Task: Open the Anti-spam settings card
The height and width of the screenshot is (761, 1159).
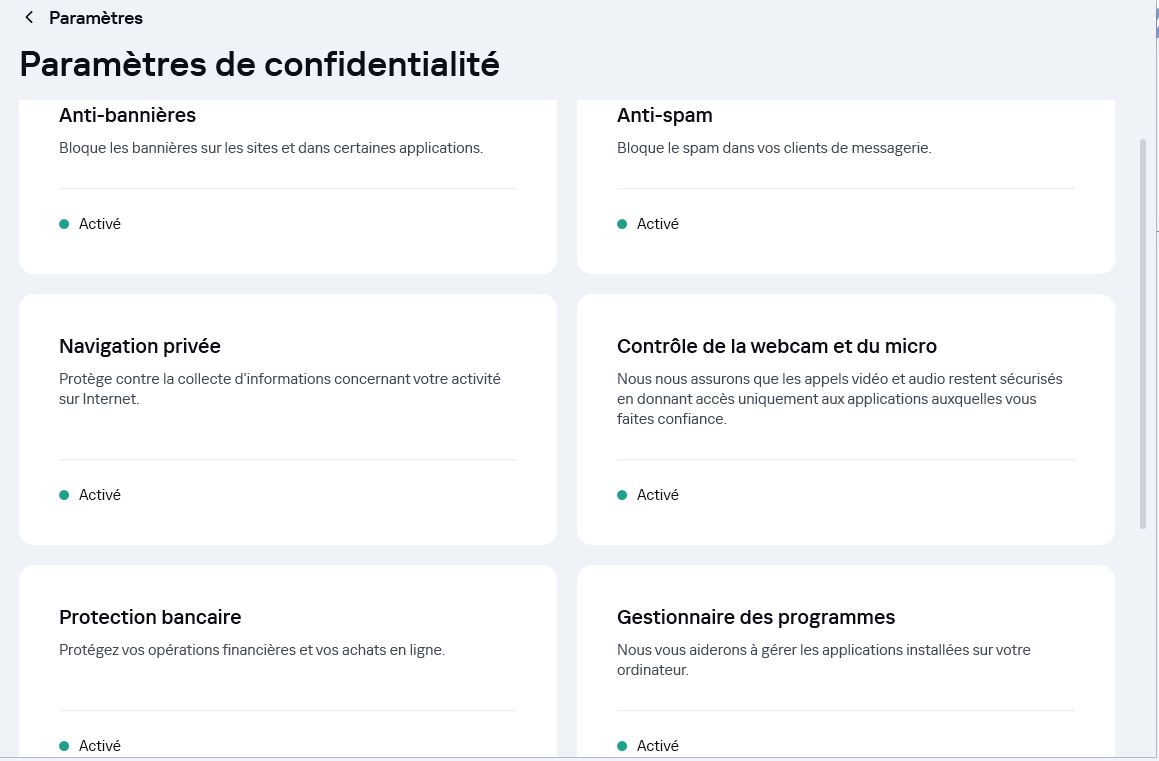Action: coord(846,187)
